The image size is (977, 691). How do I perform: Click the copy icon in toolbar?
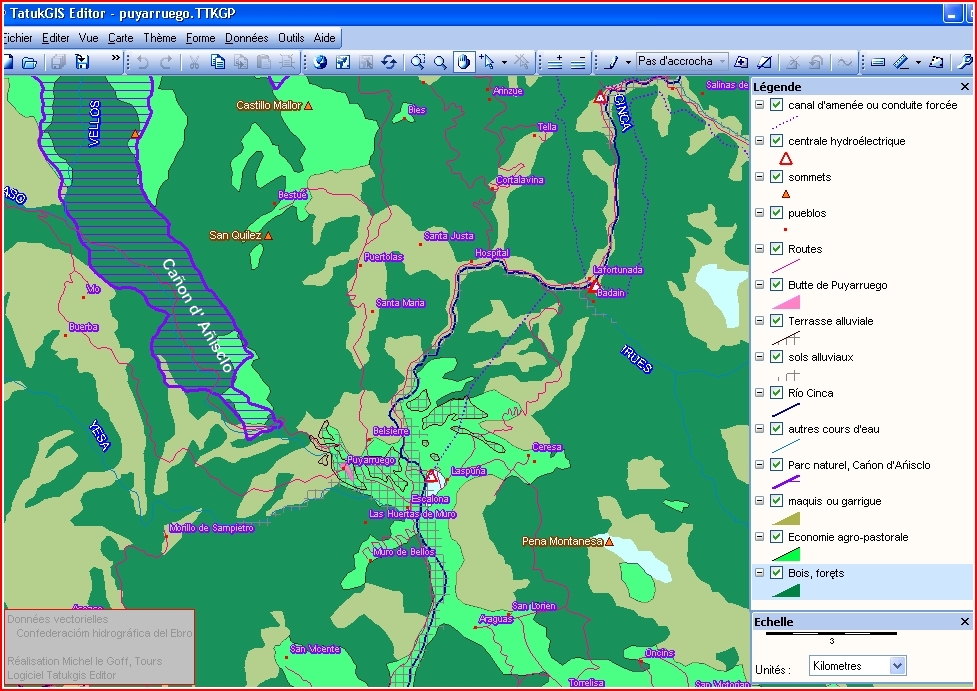[x=218, y=62]
